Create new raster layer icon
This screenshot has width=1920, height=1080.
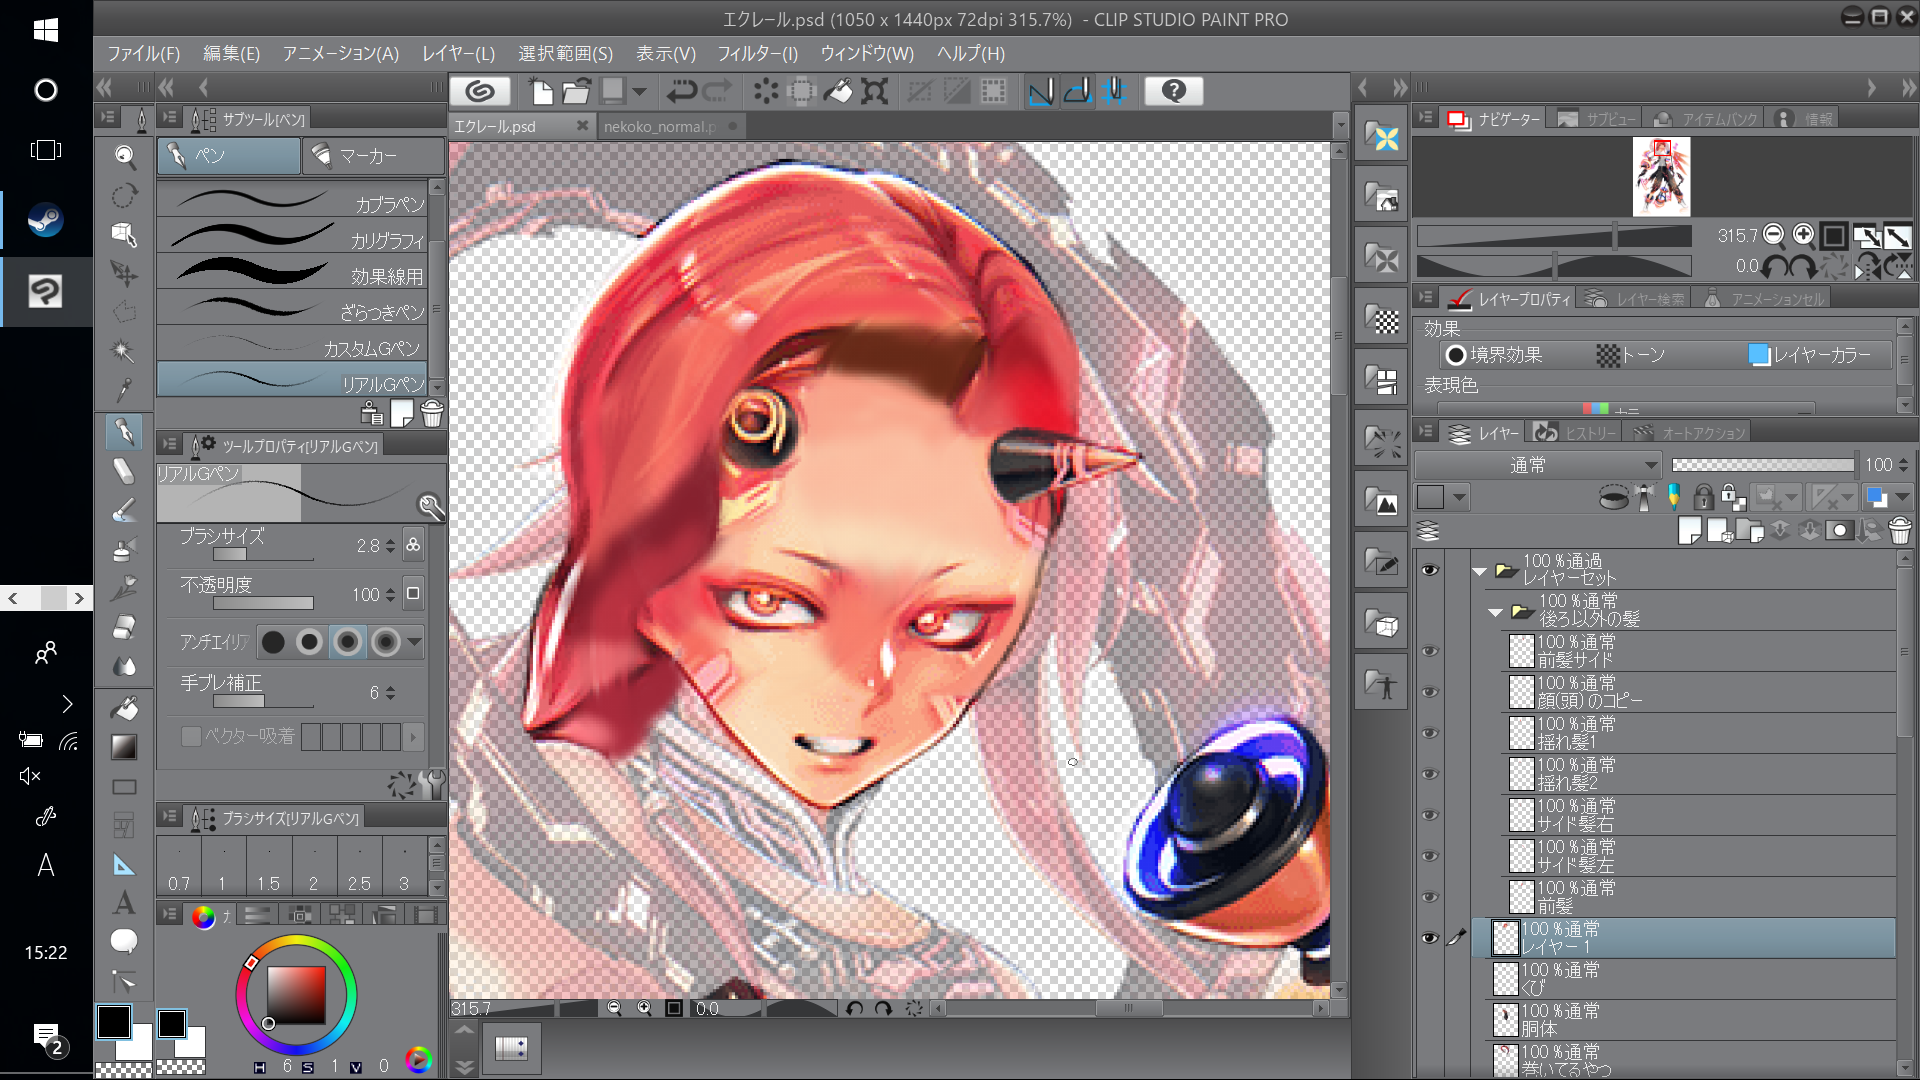click(x=1689, y=530)
